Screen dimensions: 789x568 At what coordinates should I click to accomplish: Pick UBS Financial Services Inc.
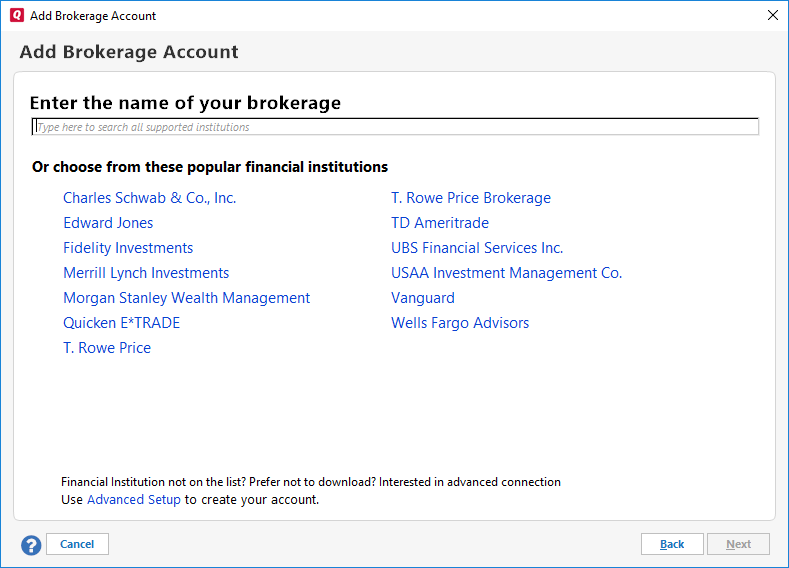(x=477, y=248)
